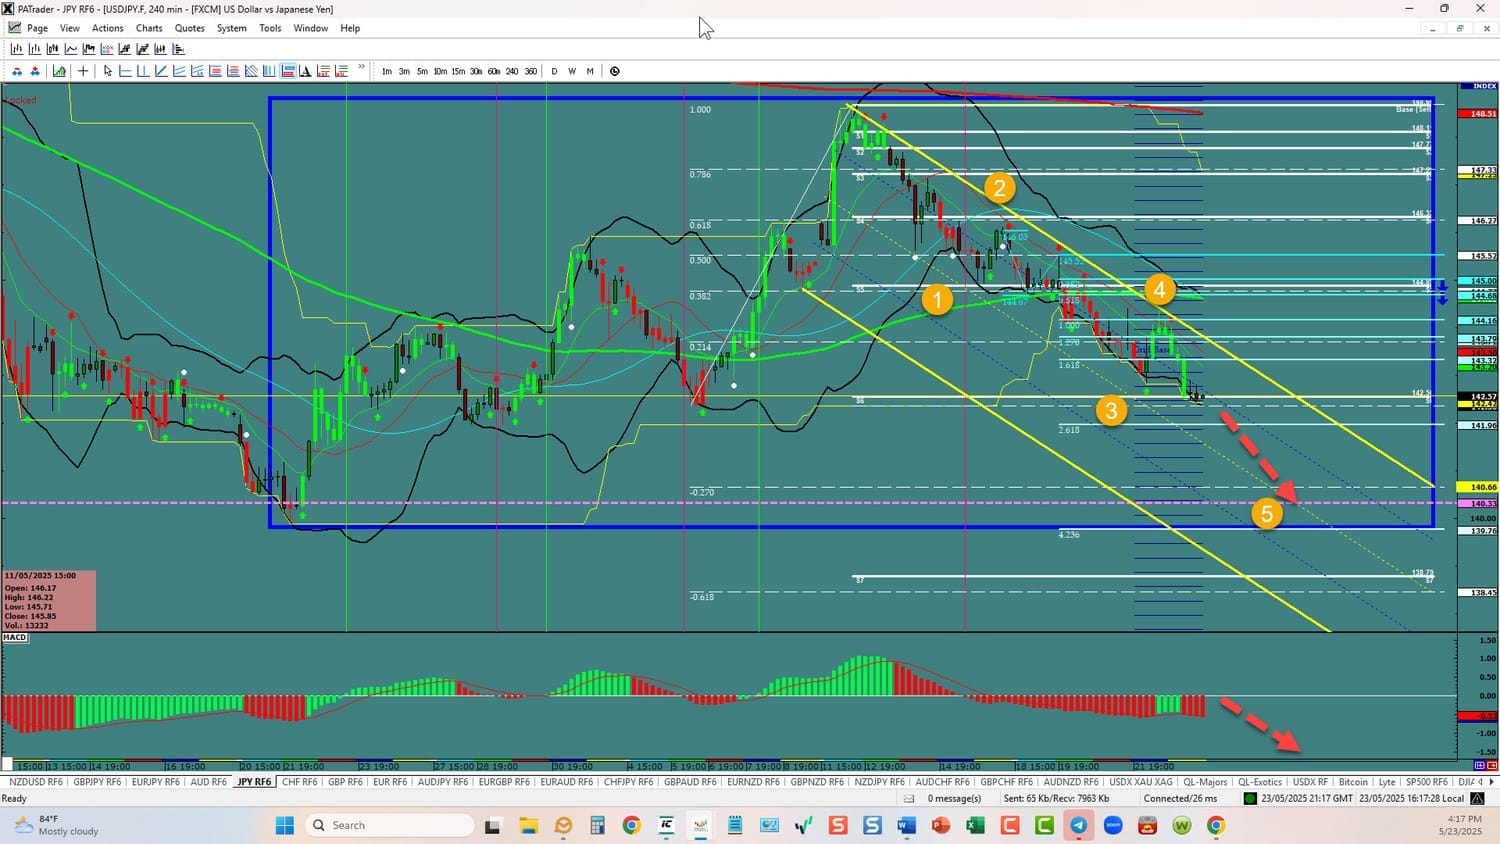Switch to the GBPJPY RF6 tab
The image size is (1500, 844).
pos(97,782)
